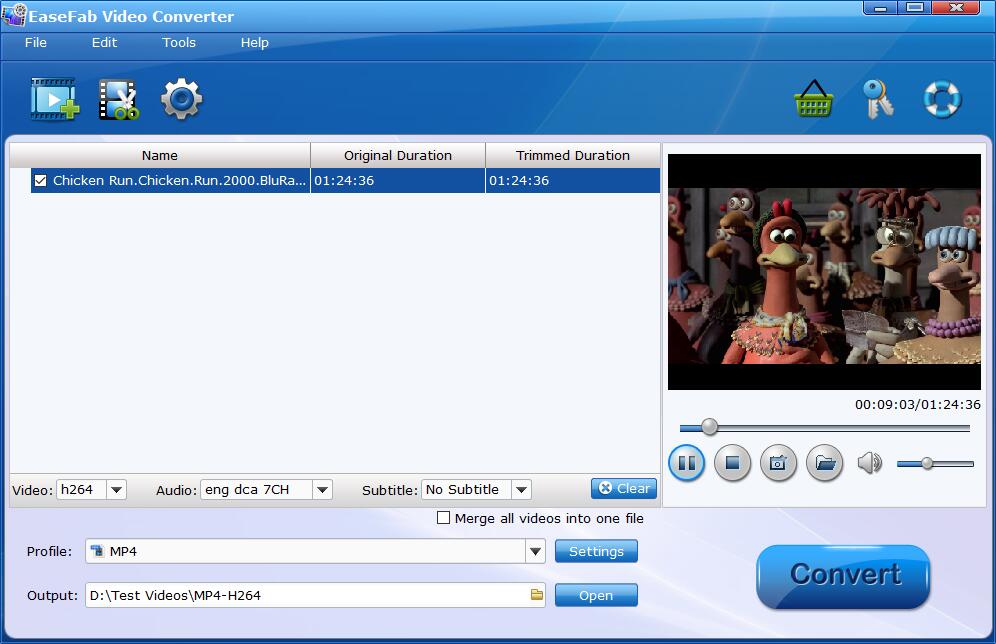Select the Chicken Run file row
996x644 pixels.
pyautogui.click(x=346, y=180)
